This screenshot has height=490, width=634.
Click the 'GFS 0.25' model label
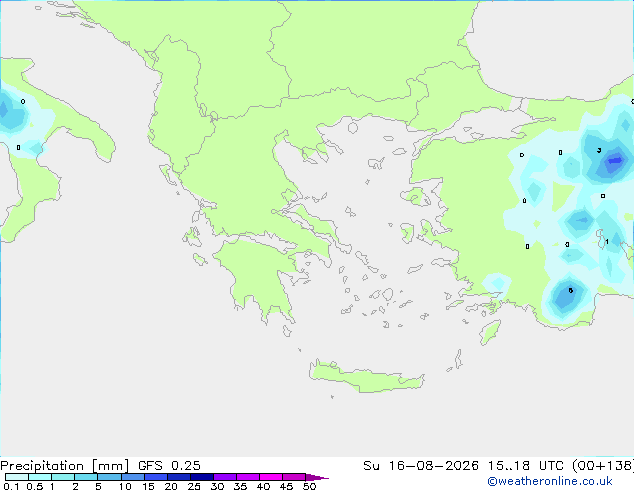[x=169, y=466]
